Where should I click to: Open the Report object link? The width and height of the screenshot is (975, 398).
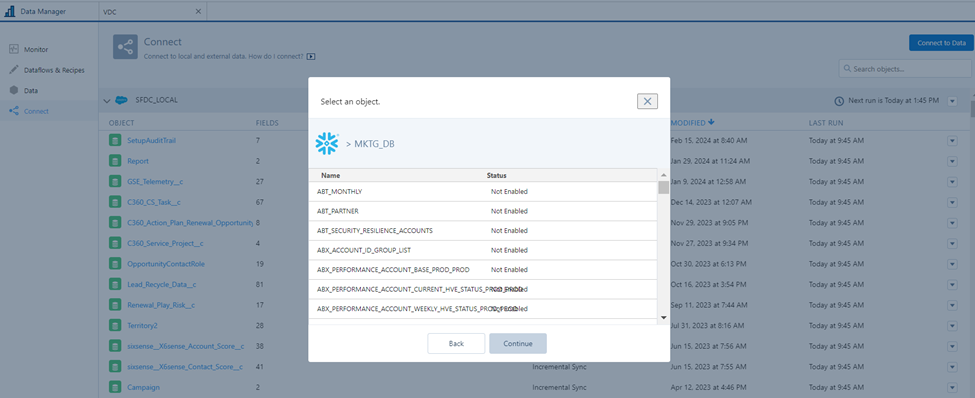pos(138,161)
